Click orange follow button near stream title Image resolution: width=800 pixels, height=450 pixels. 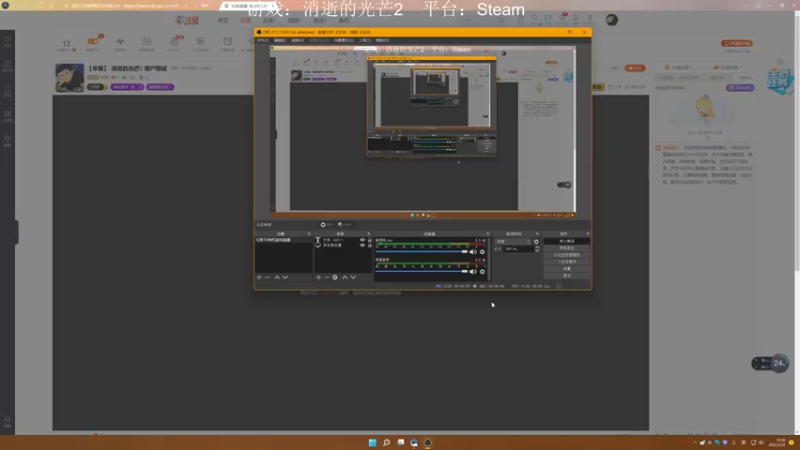coord(635,68)
